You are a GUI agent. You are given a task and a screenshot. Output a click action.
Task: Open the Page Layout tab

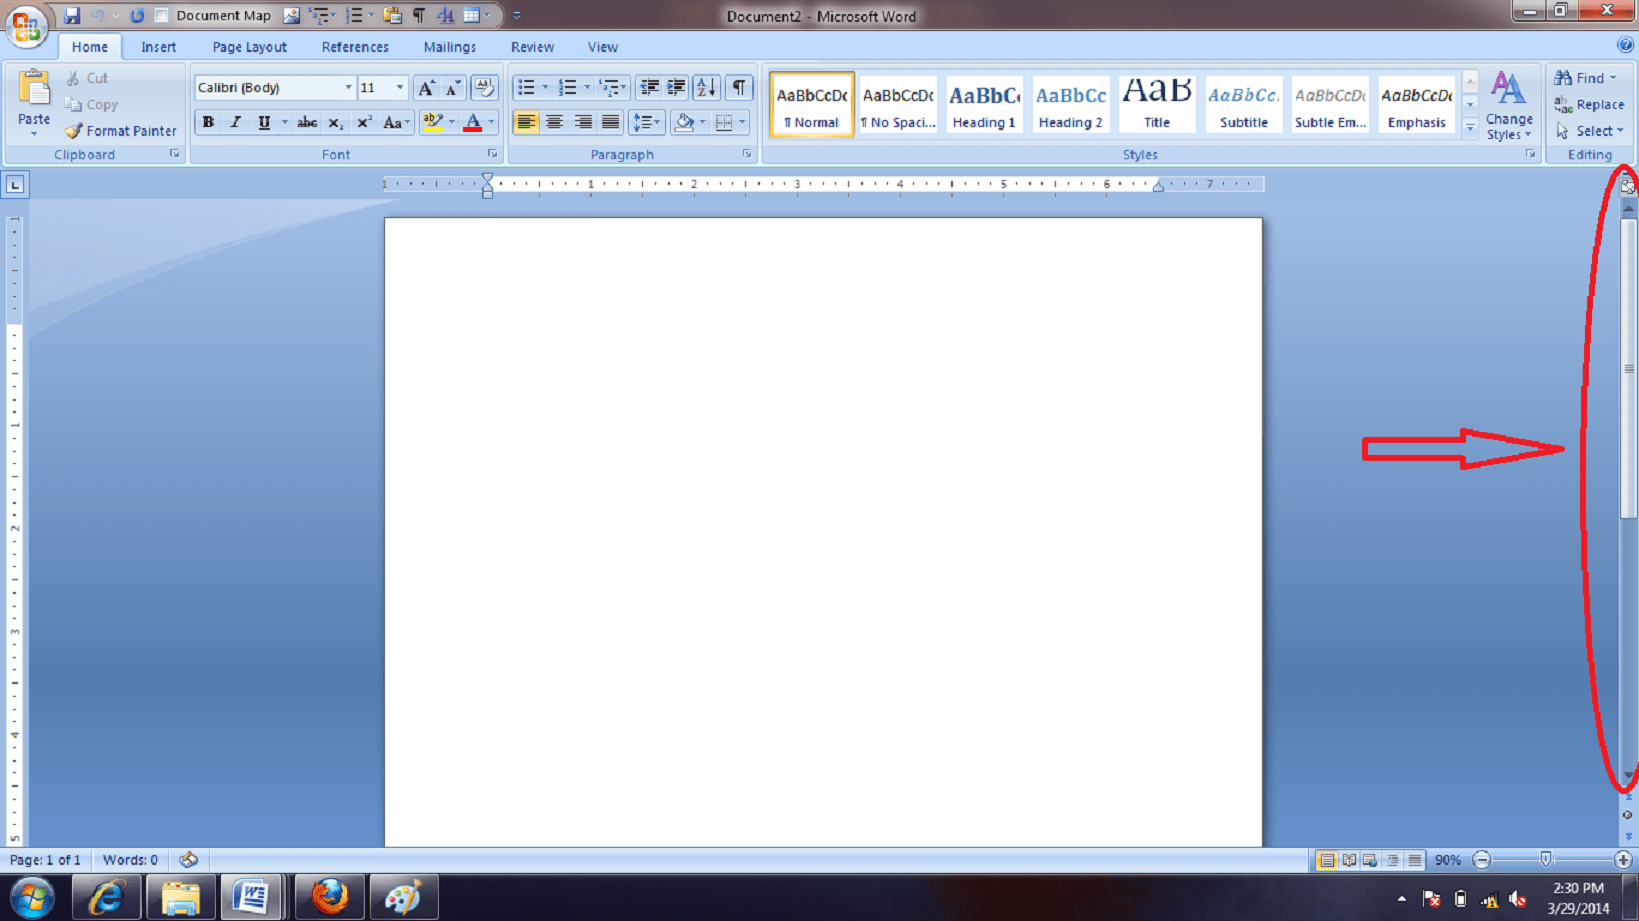pyautogui.click(x=249, y=47)
